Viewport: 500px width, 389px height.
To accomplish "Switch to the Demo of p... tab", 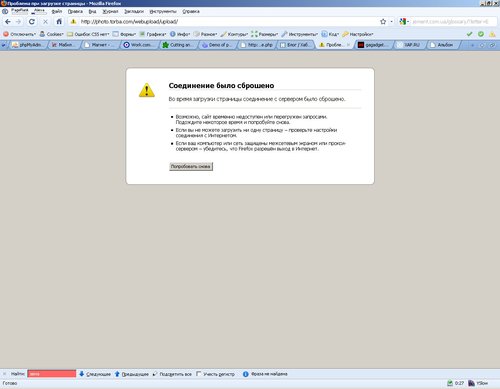I will click(217, 45).
